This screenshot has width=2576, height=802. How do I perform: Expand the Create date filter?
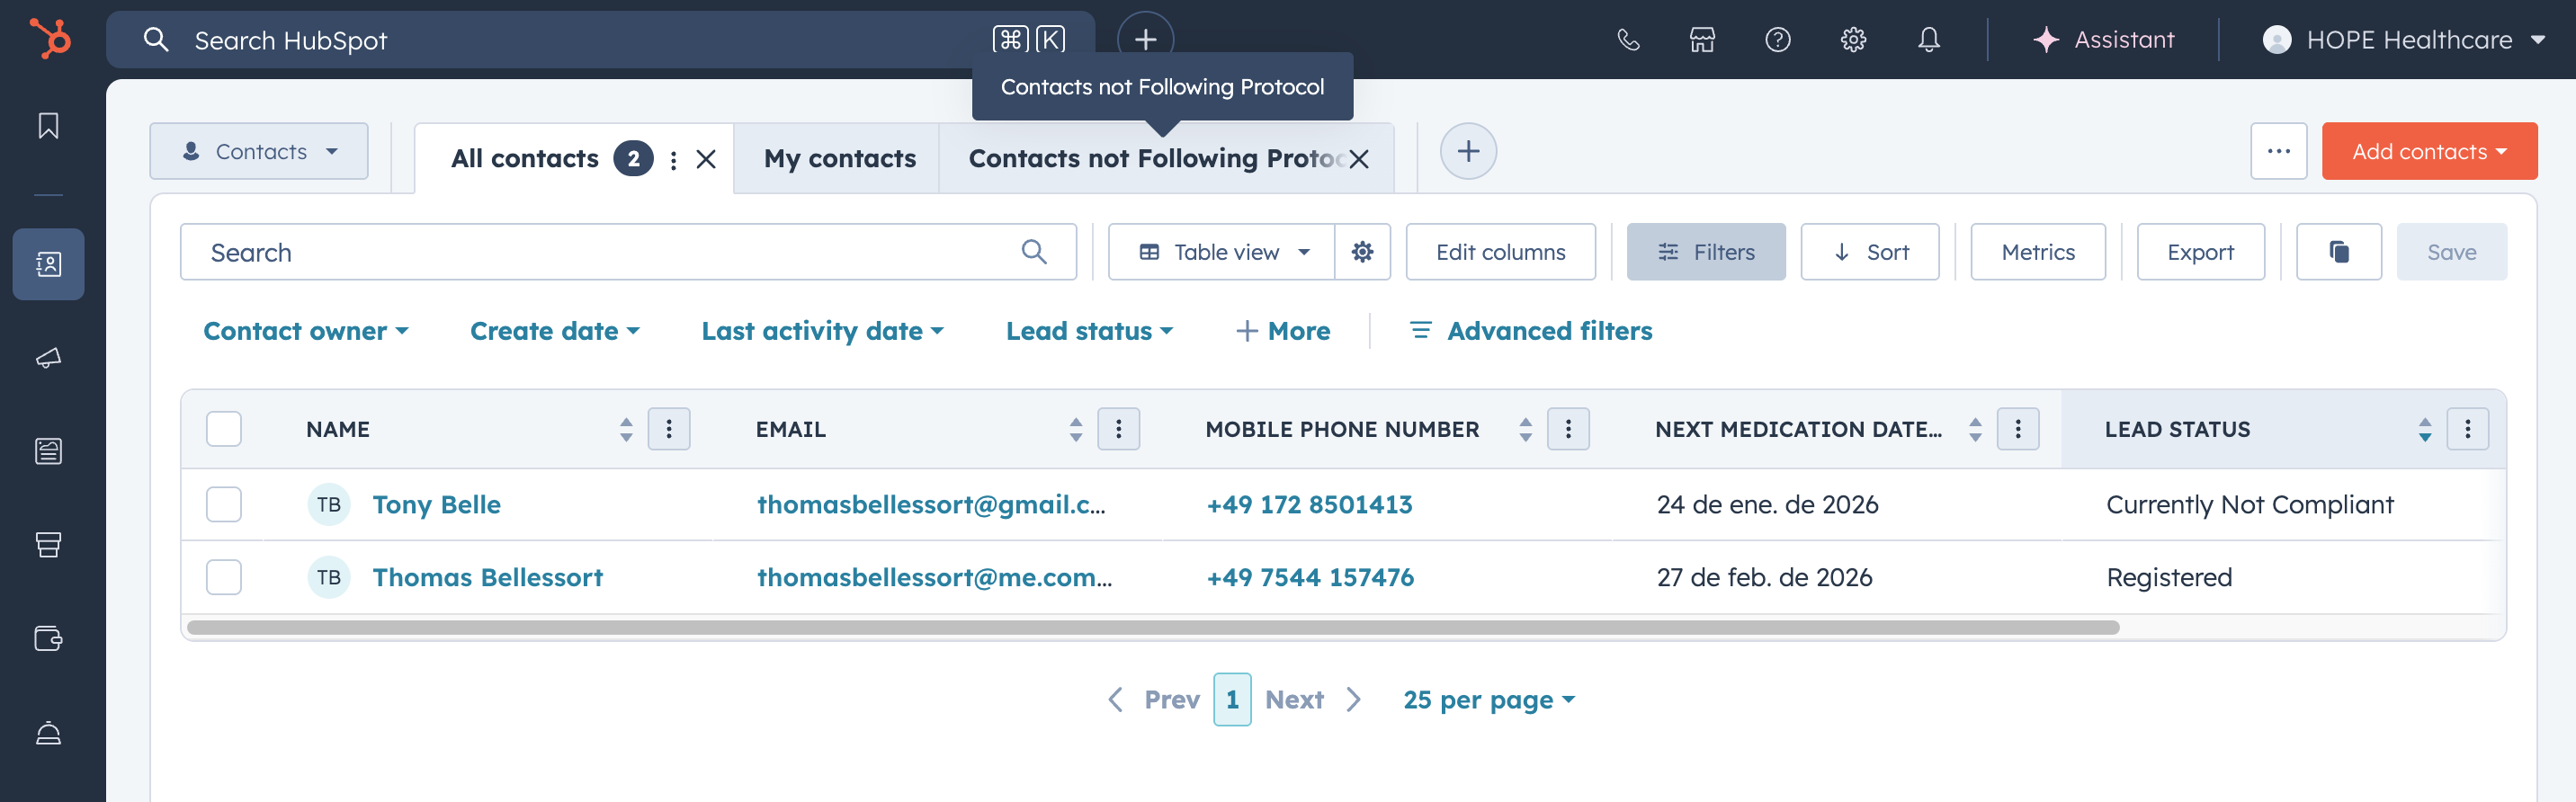[x=555, y=331]
